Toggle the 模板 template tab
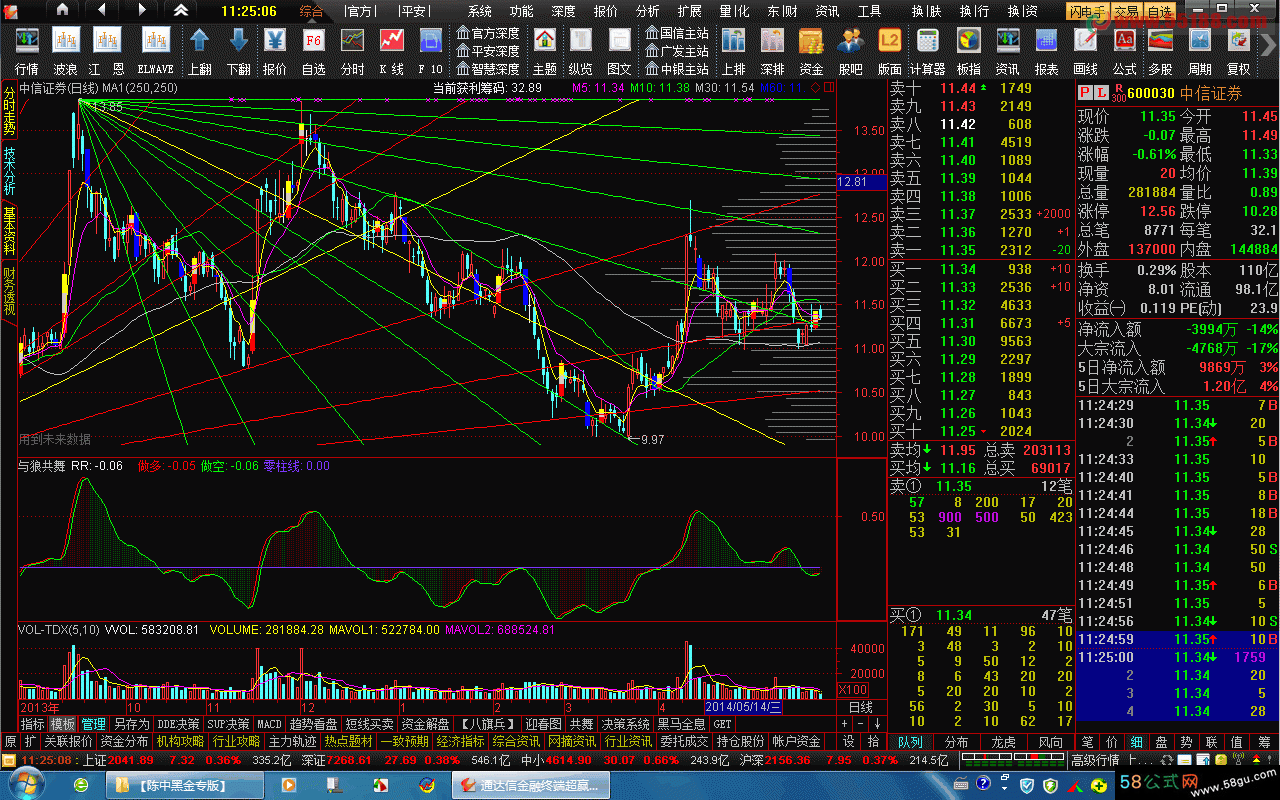This screenshot has height=800, width=1280. [63, 723]
